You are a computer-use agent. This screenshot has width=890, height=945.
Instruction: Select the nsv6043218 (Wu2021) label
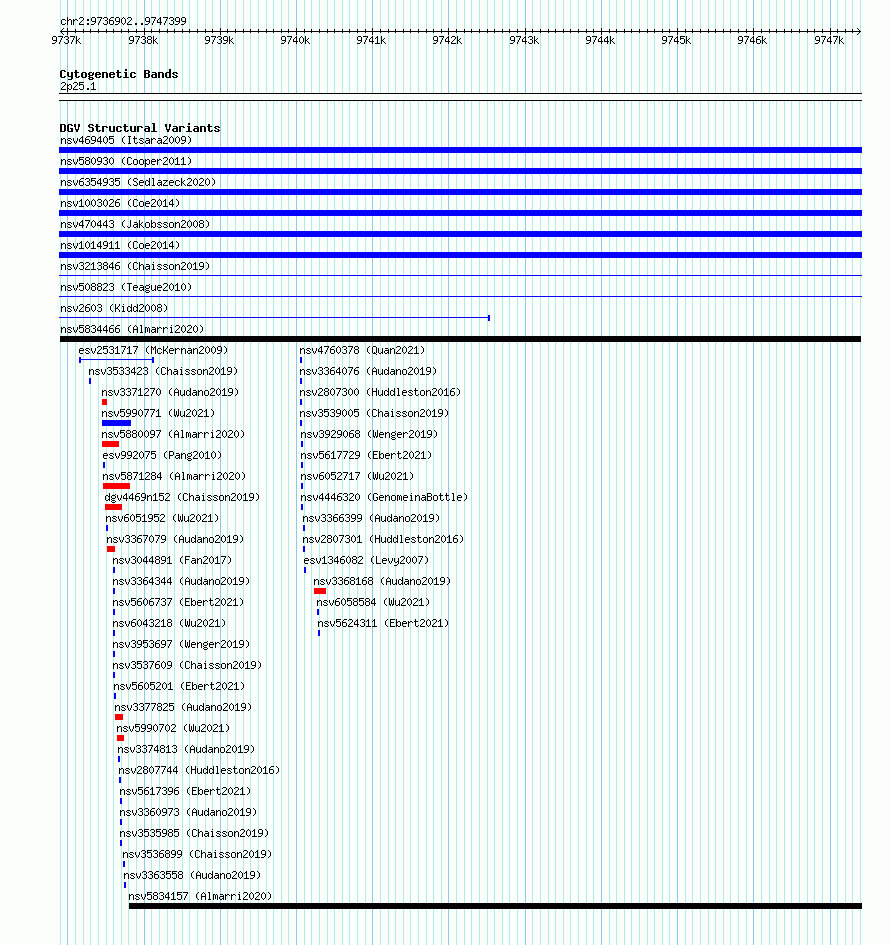click(x=169, y=624)
